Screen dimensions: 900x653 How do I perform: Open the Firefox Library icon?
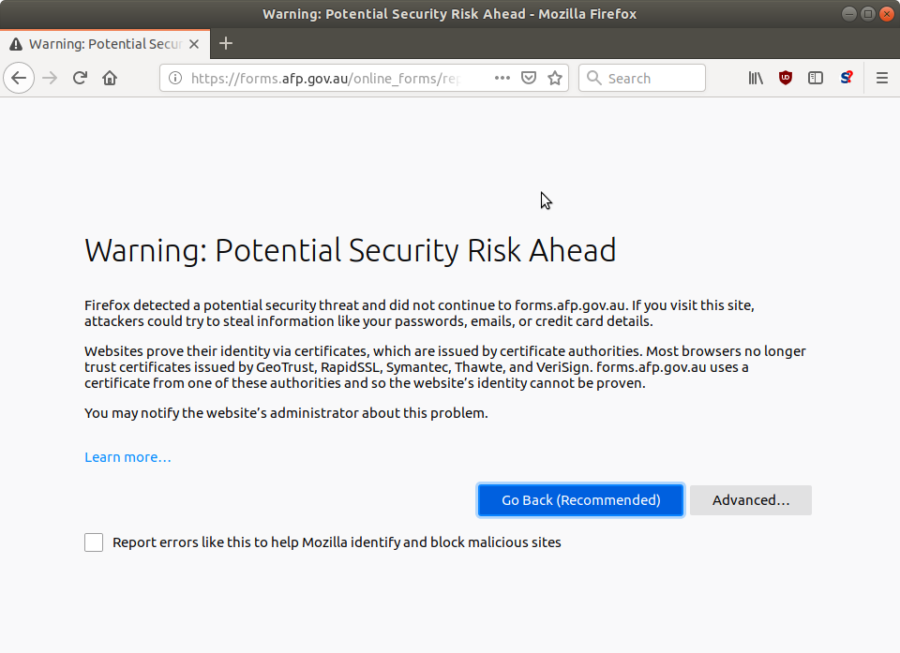pyautogui.click(x=755, y=77)
